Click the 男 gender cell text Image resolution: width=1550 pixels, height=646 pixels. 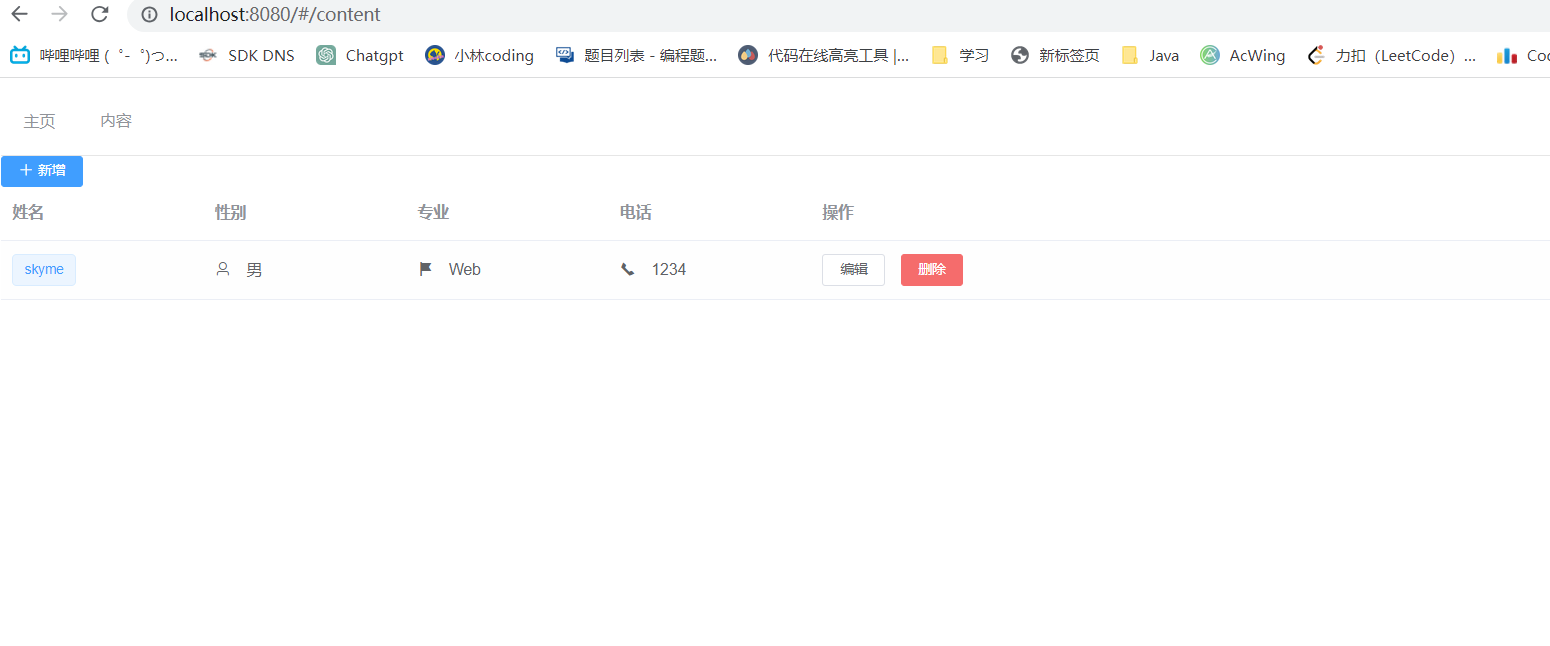point(255,270)
